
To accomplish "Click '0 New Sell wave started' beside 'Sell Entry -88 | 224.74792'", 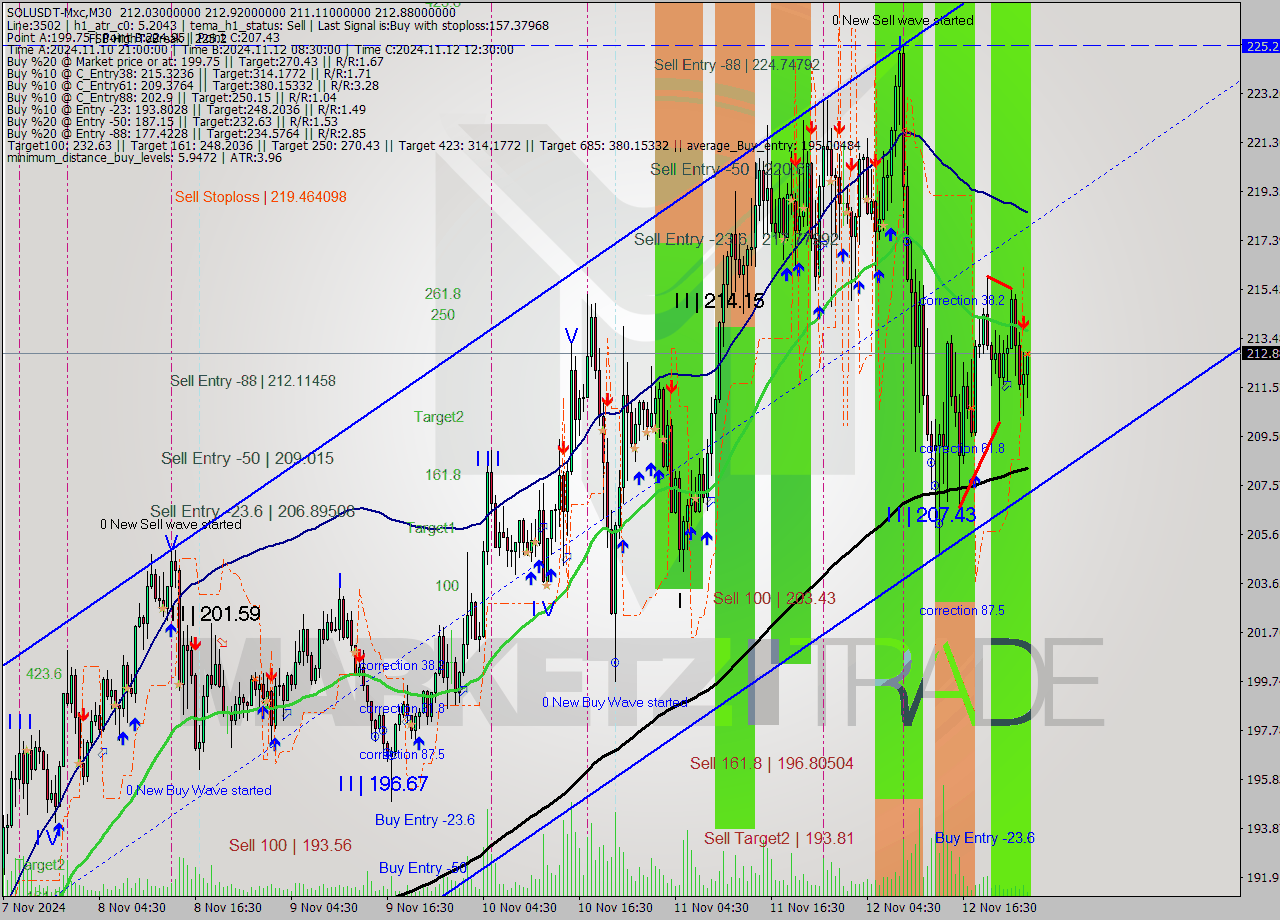I will click(x=902, y=20).
